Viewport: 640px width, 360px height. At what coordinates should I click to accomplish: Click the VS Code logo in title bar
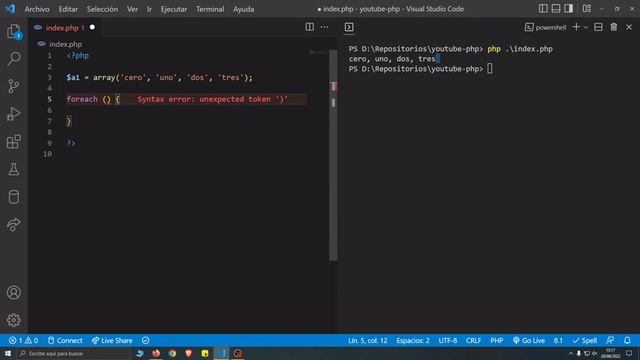pyautogui.click(x=10, y=9)
